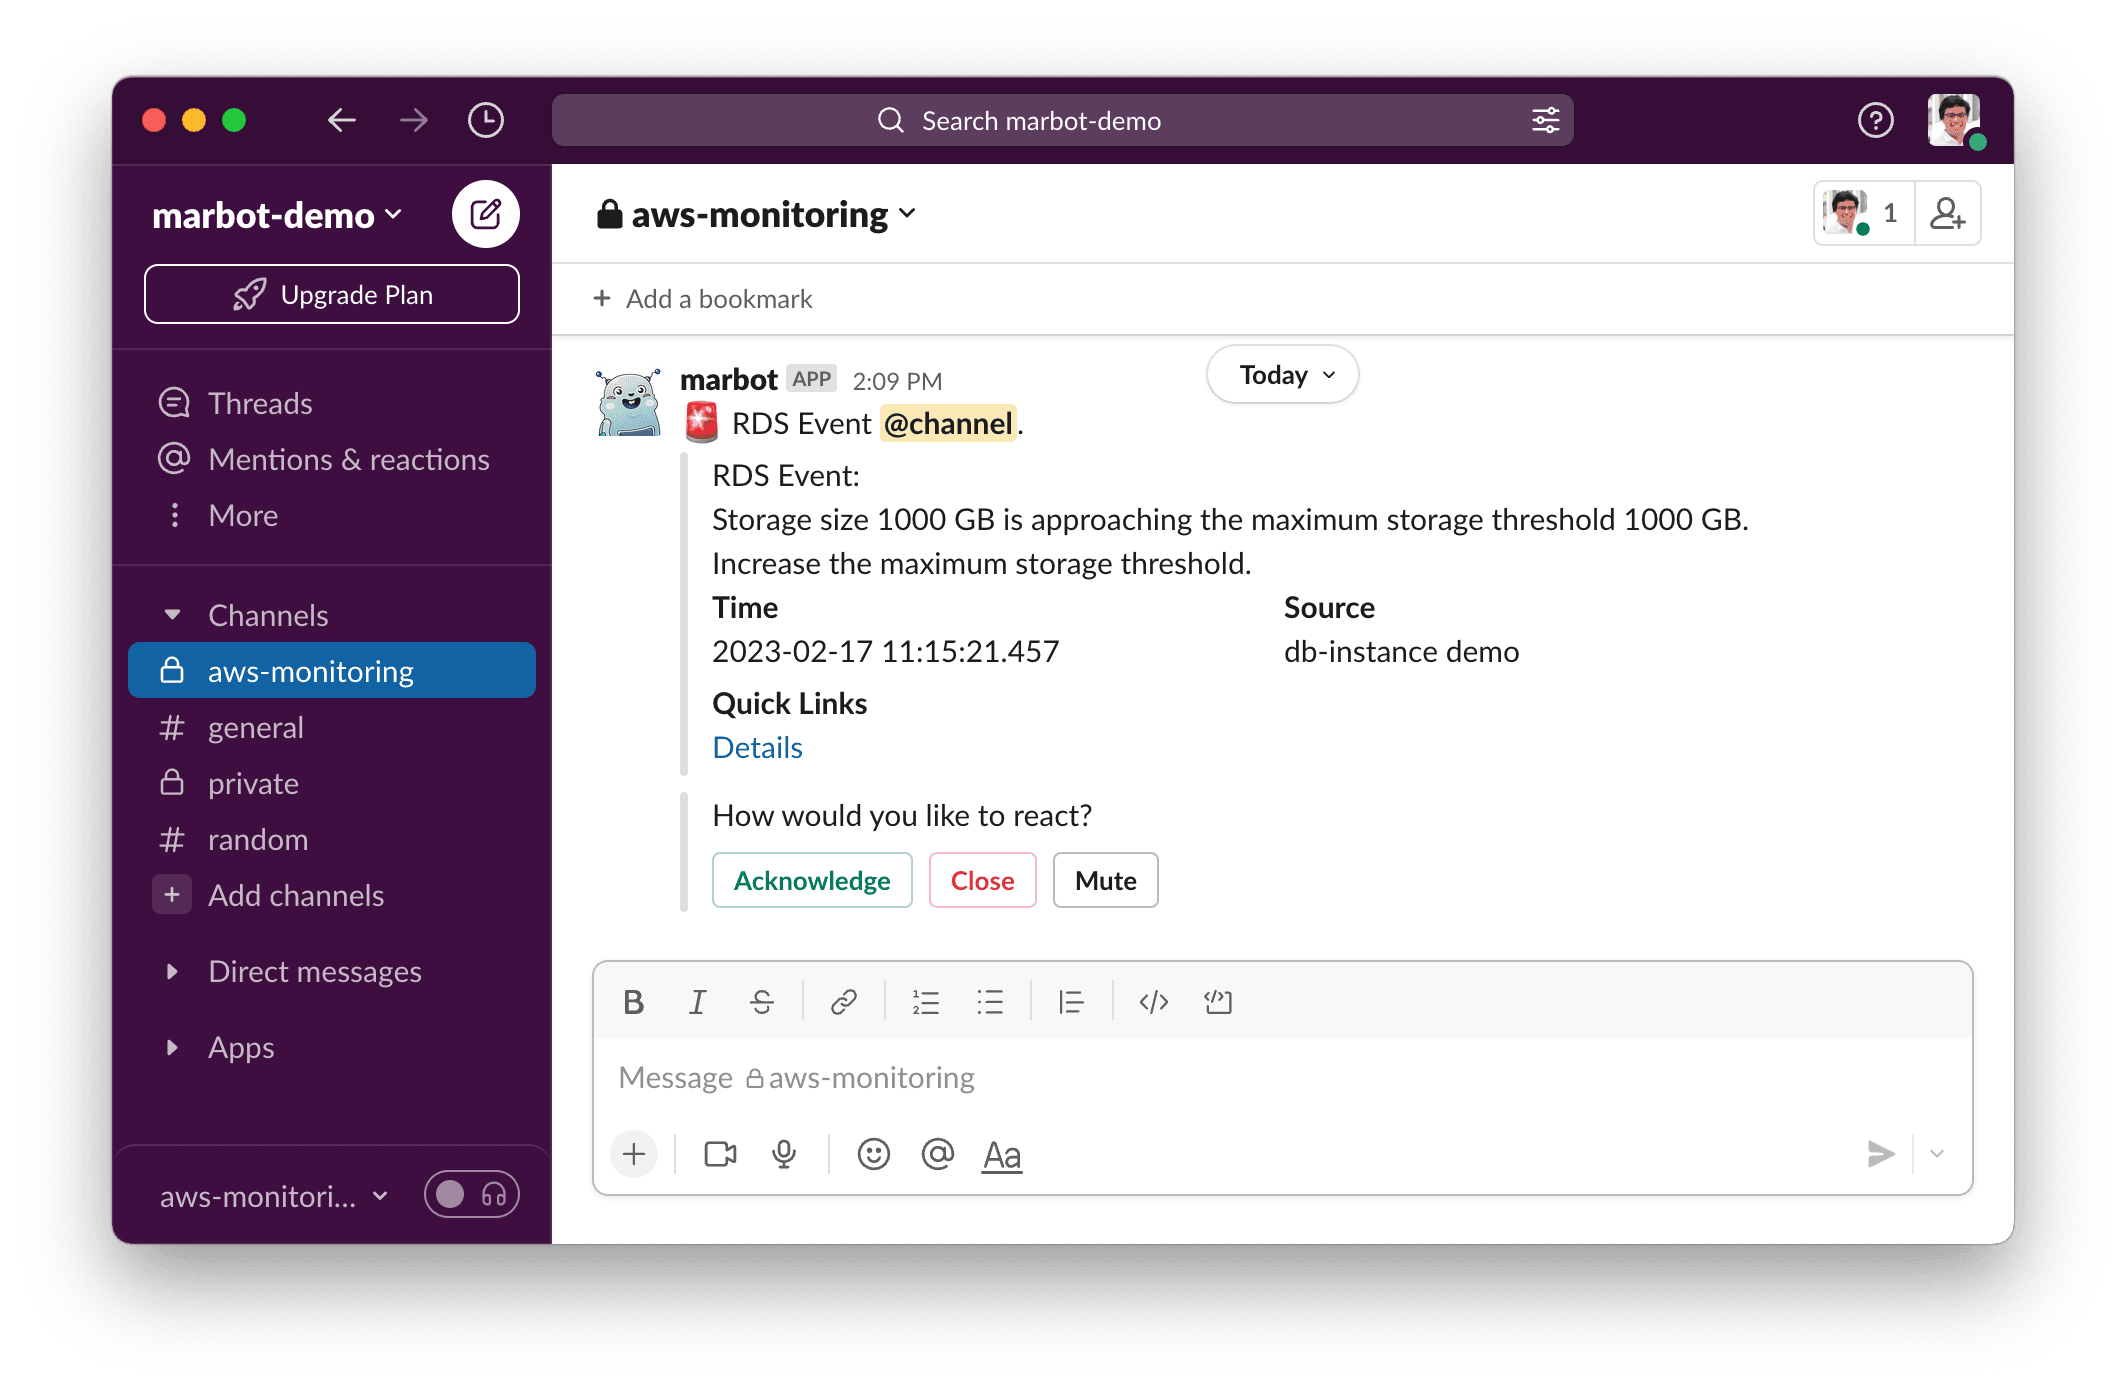Go forward with the right arrow
This screenshot has height=1392, width=2126.
(414, 121)
